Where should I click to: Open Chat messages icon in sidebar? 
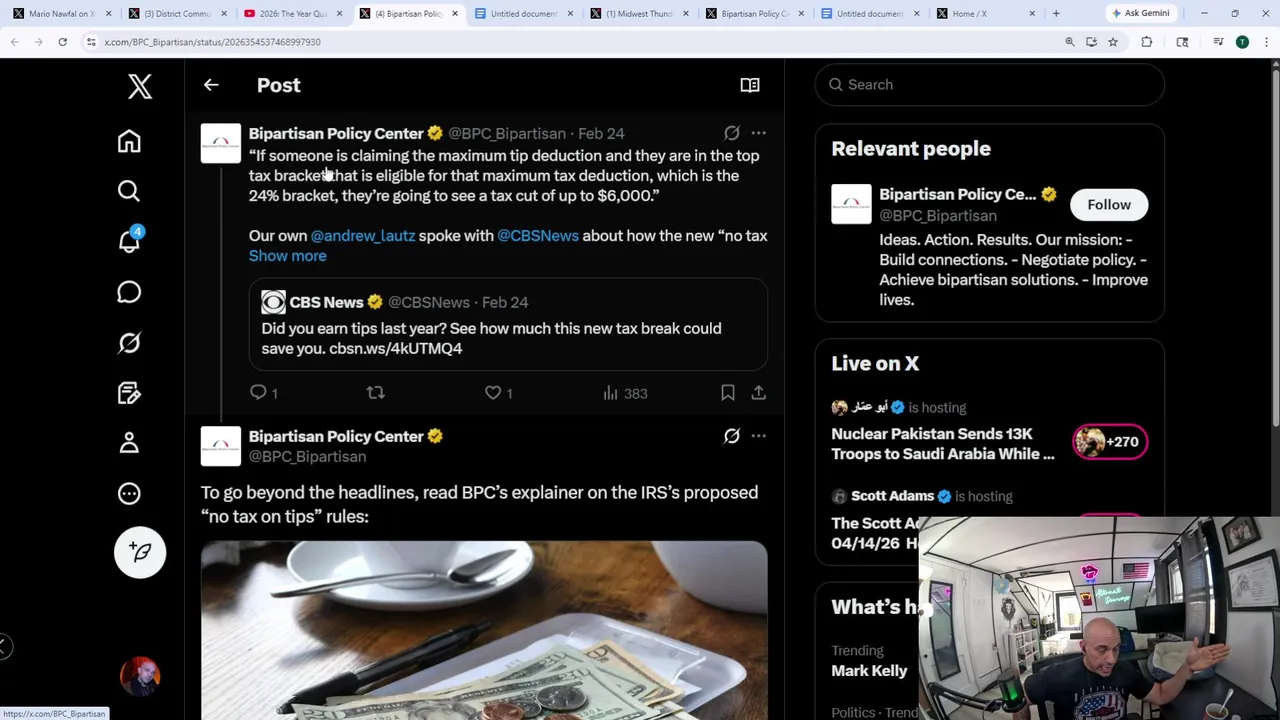click(129, 292)
